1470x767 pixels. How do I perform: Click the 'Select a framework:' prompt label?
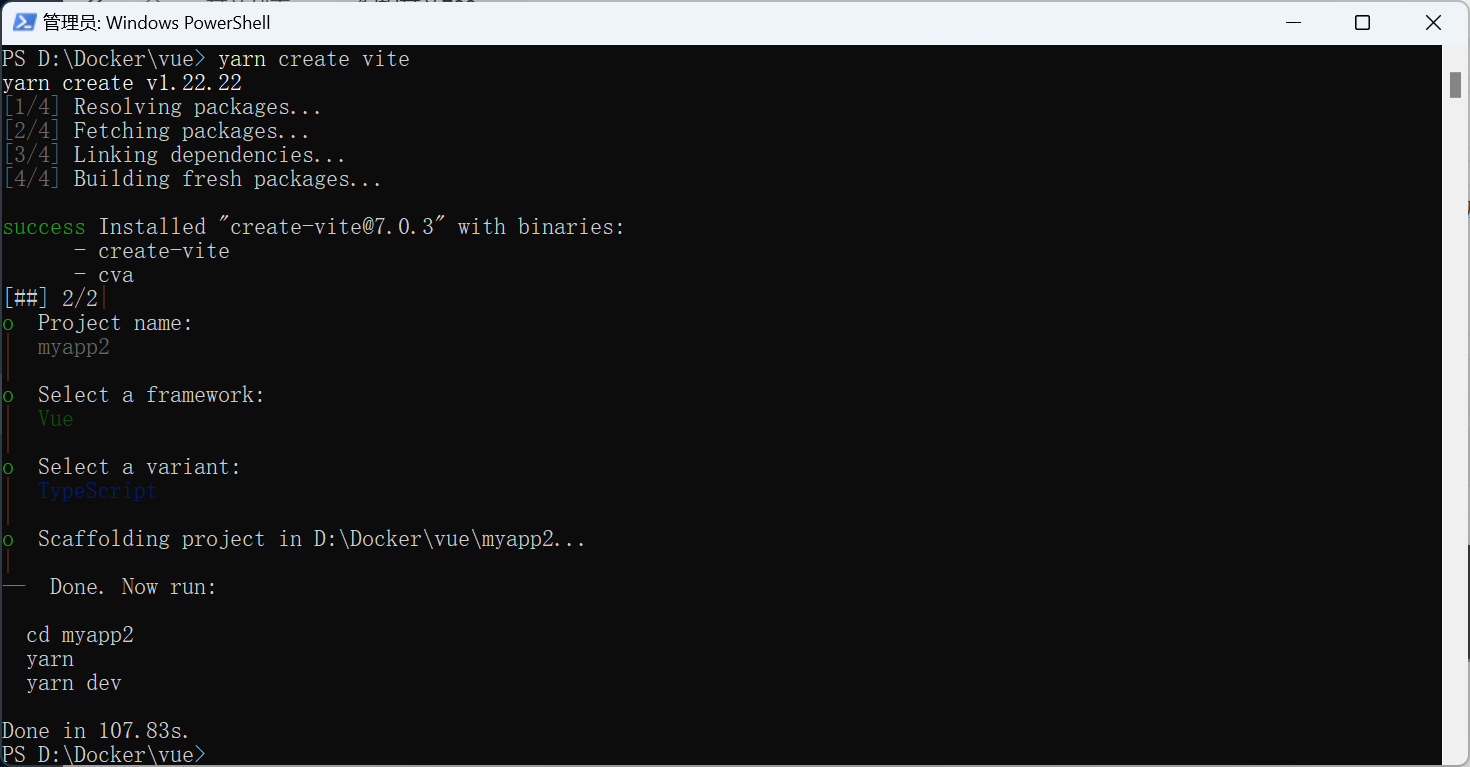pyautogui.click(x=151, y=395)
